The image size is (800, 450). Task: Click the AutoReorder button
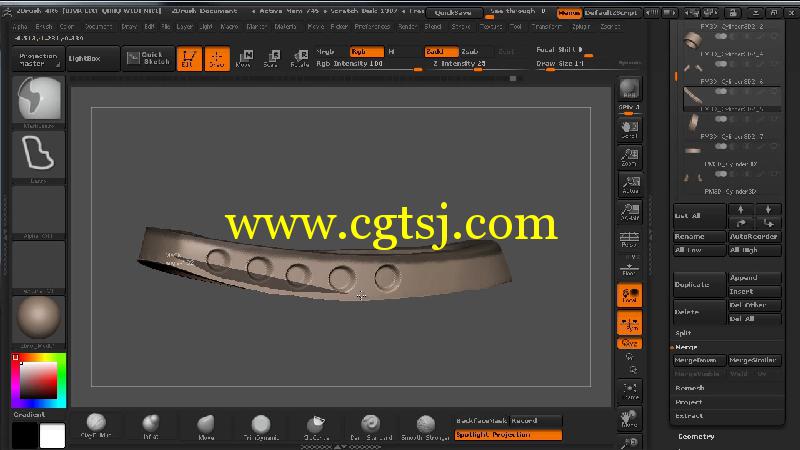click(x=754, y=237)
